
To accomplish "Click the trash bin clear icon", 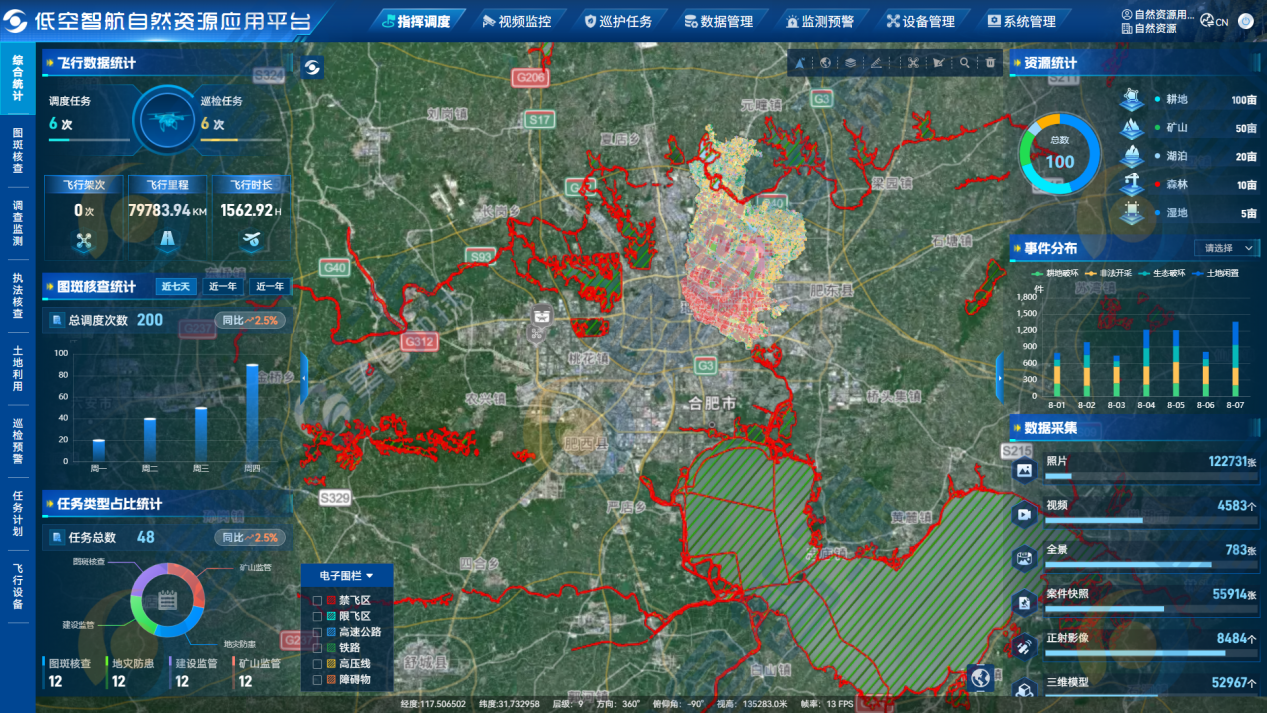I will tap(990, 63).
